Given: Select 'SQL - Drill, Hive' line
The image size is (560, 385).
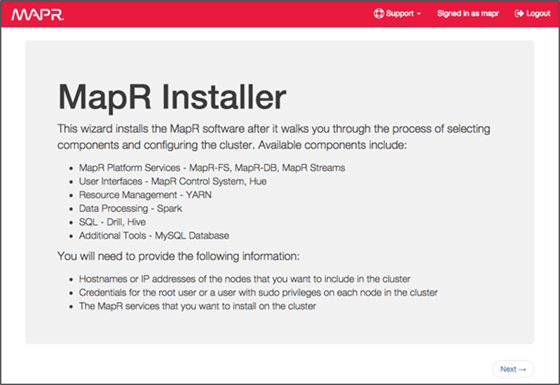Looking at the screenshot, I should click(x=112, y=222).
